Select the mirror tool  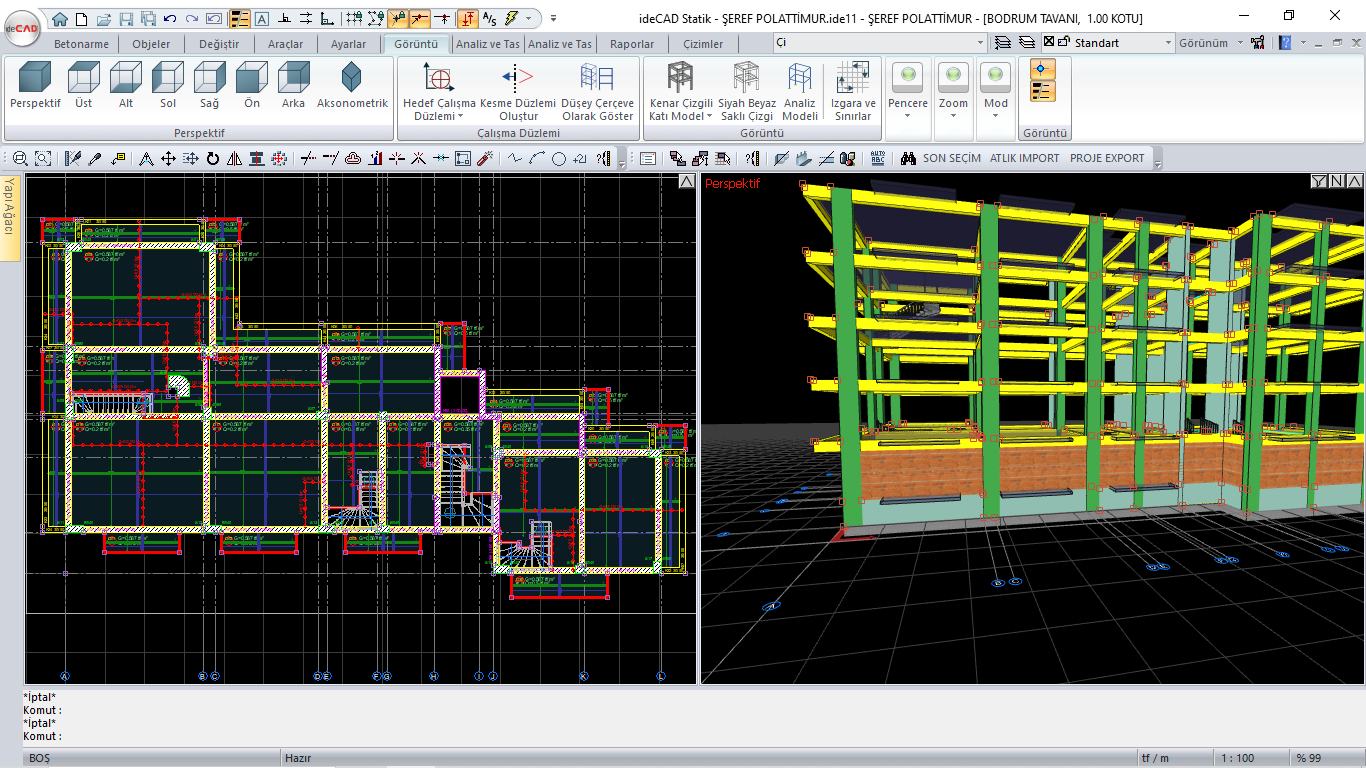pos(234,158)
